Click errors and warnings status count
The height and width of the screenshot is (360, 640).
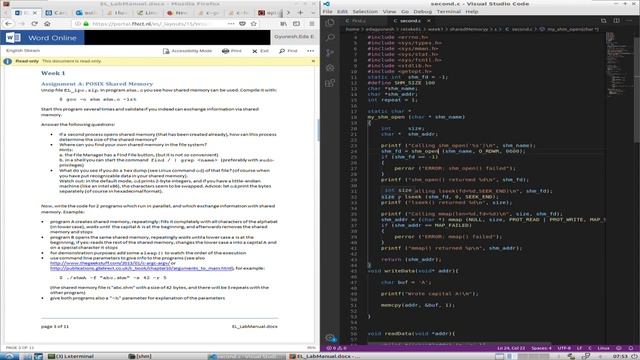click(x=337, y=348)
